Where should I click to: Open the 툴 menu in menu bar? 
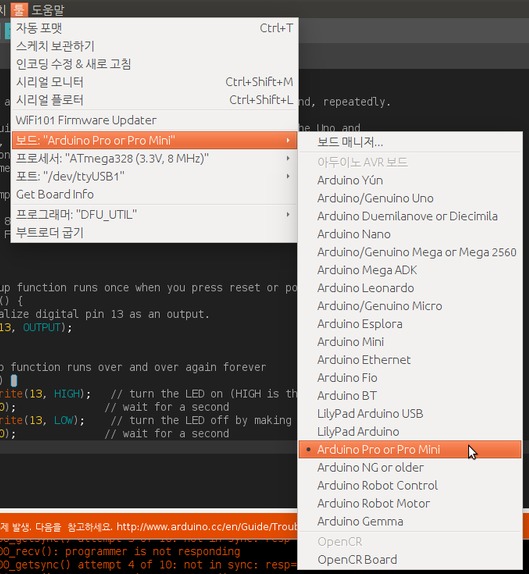pos(19,9)
